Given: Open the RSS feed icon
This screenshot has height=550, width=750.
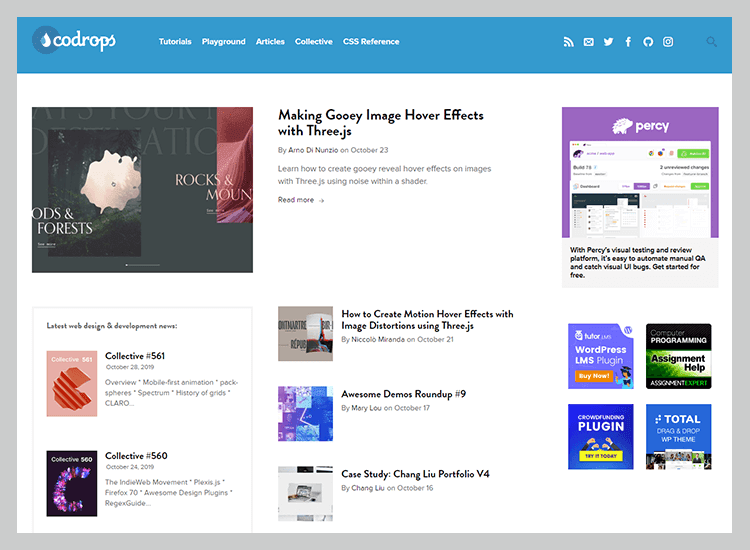Looking at the screenshot, I should pyautogui.click(x=568, y=42).
